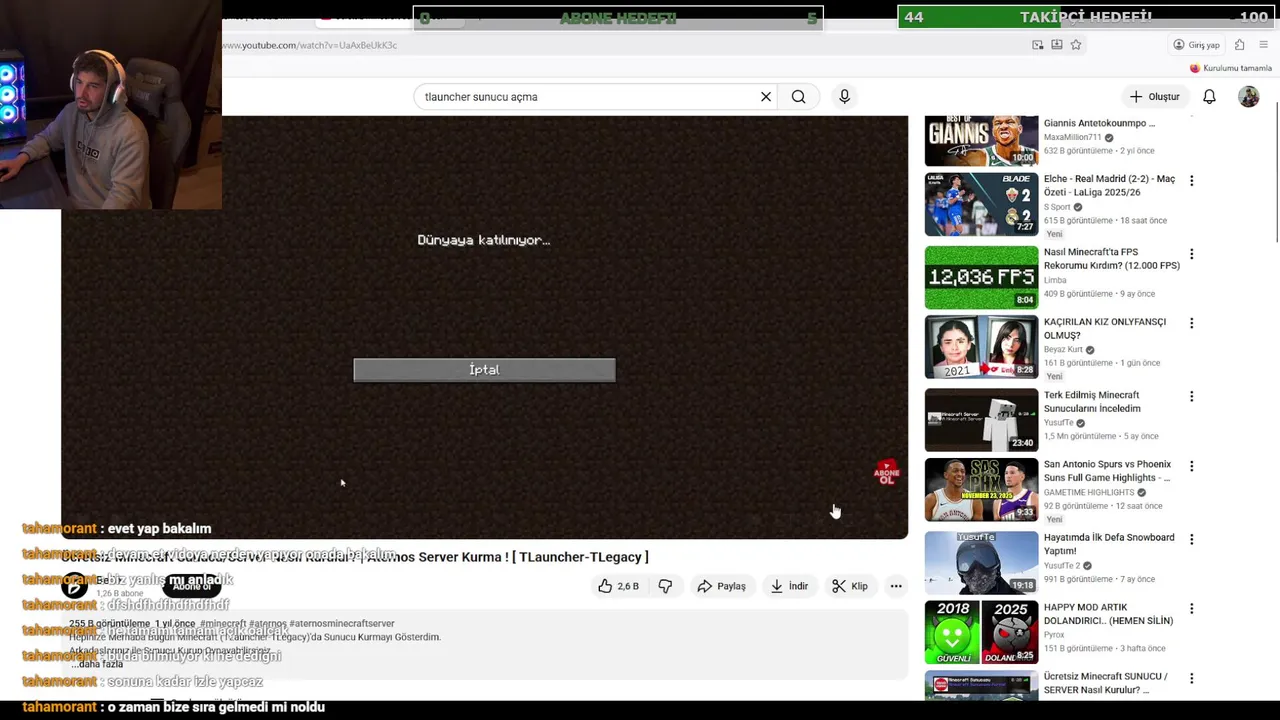The height and width of the screenshot is (720, 1280).
Task: Open the Firefox hamburger menu
Action: point(1264,45)
